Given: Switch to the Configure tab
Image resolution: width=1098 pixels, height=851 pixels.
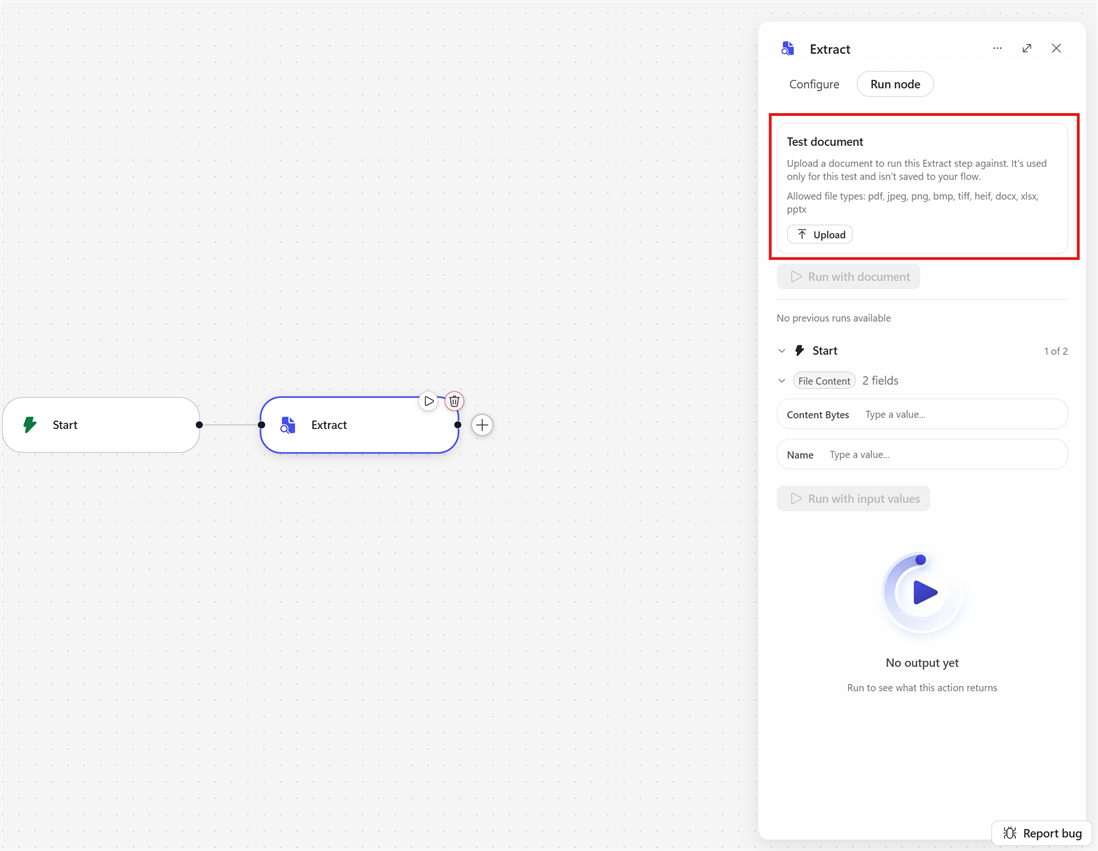Looking at the screenshot, I should pyautogui.click(x=814, y=84).
